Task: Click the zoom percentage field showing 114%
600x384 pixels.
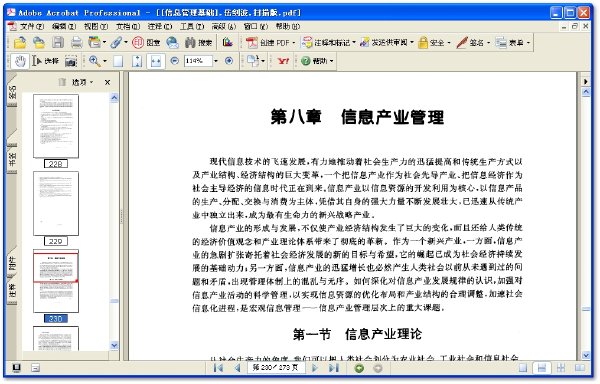Action: click(198, 61)
